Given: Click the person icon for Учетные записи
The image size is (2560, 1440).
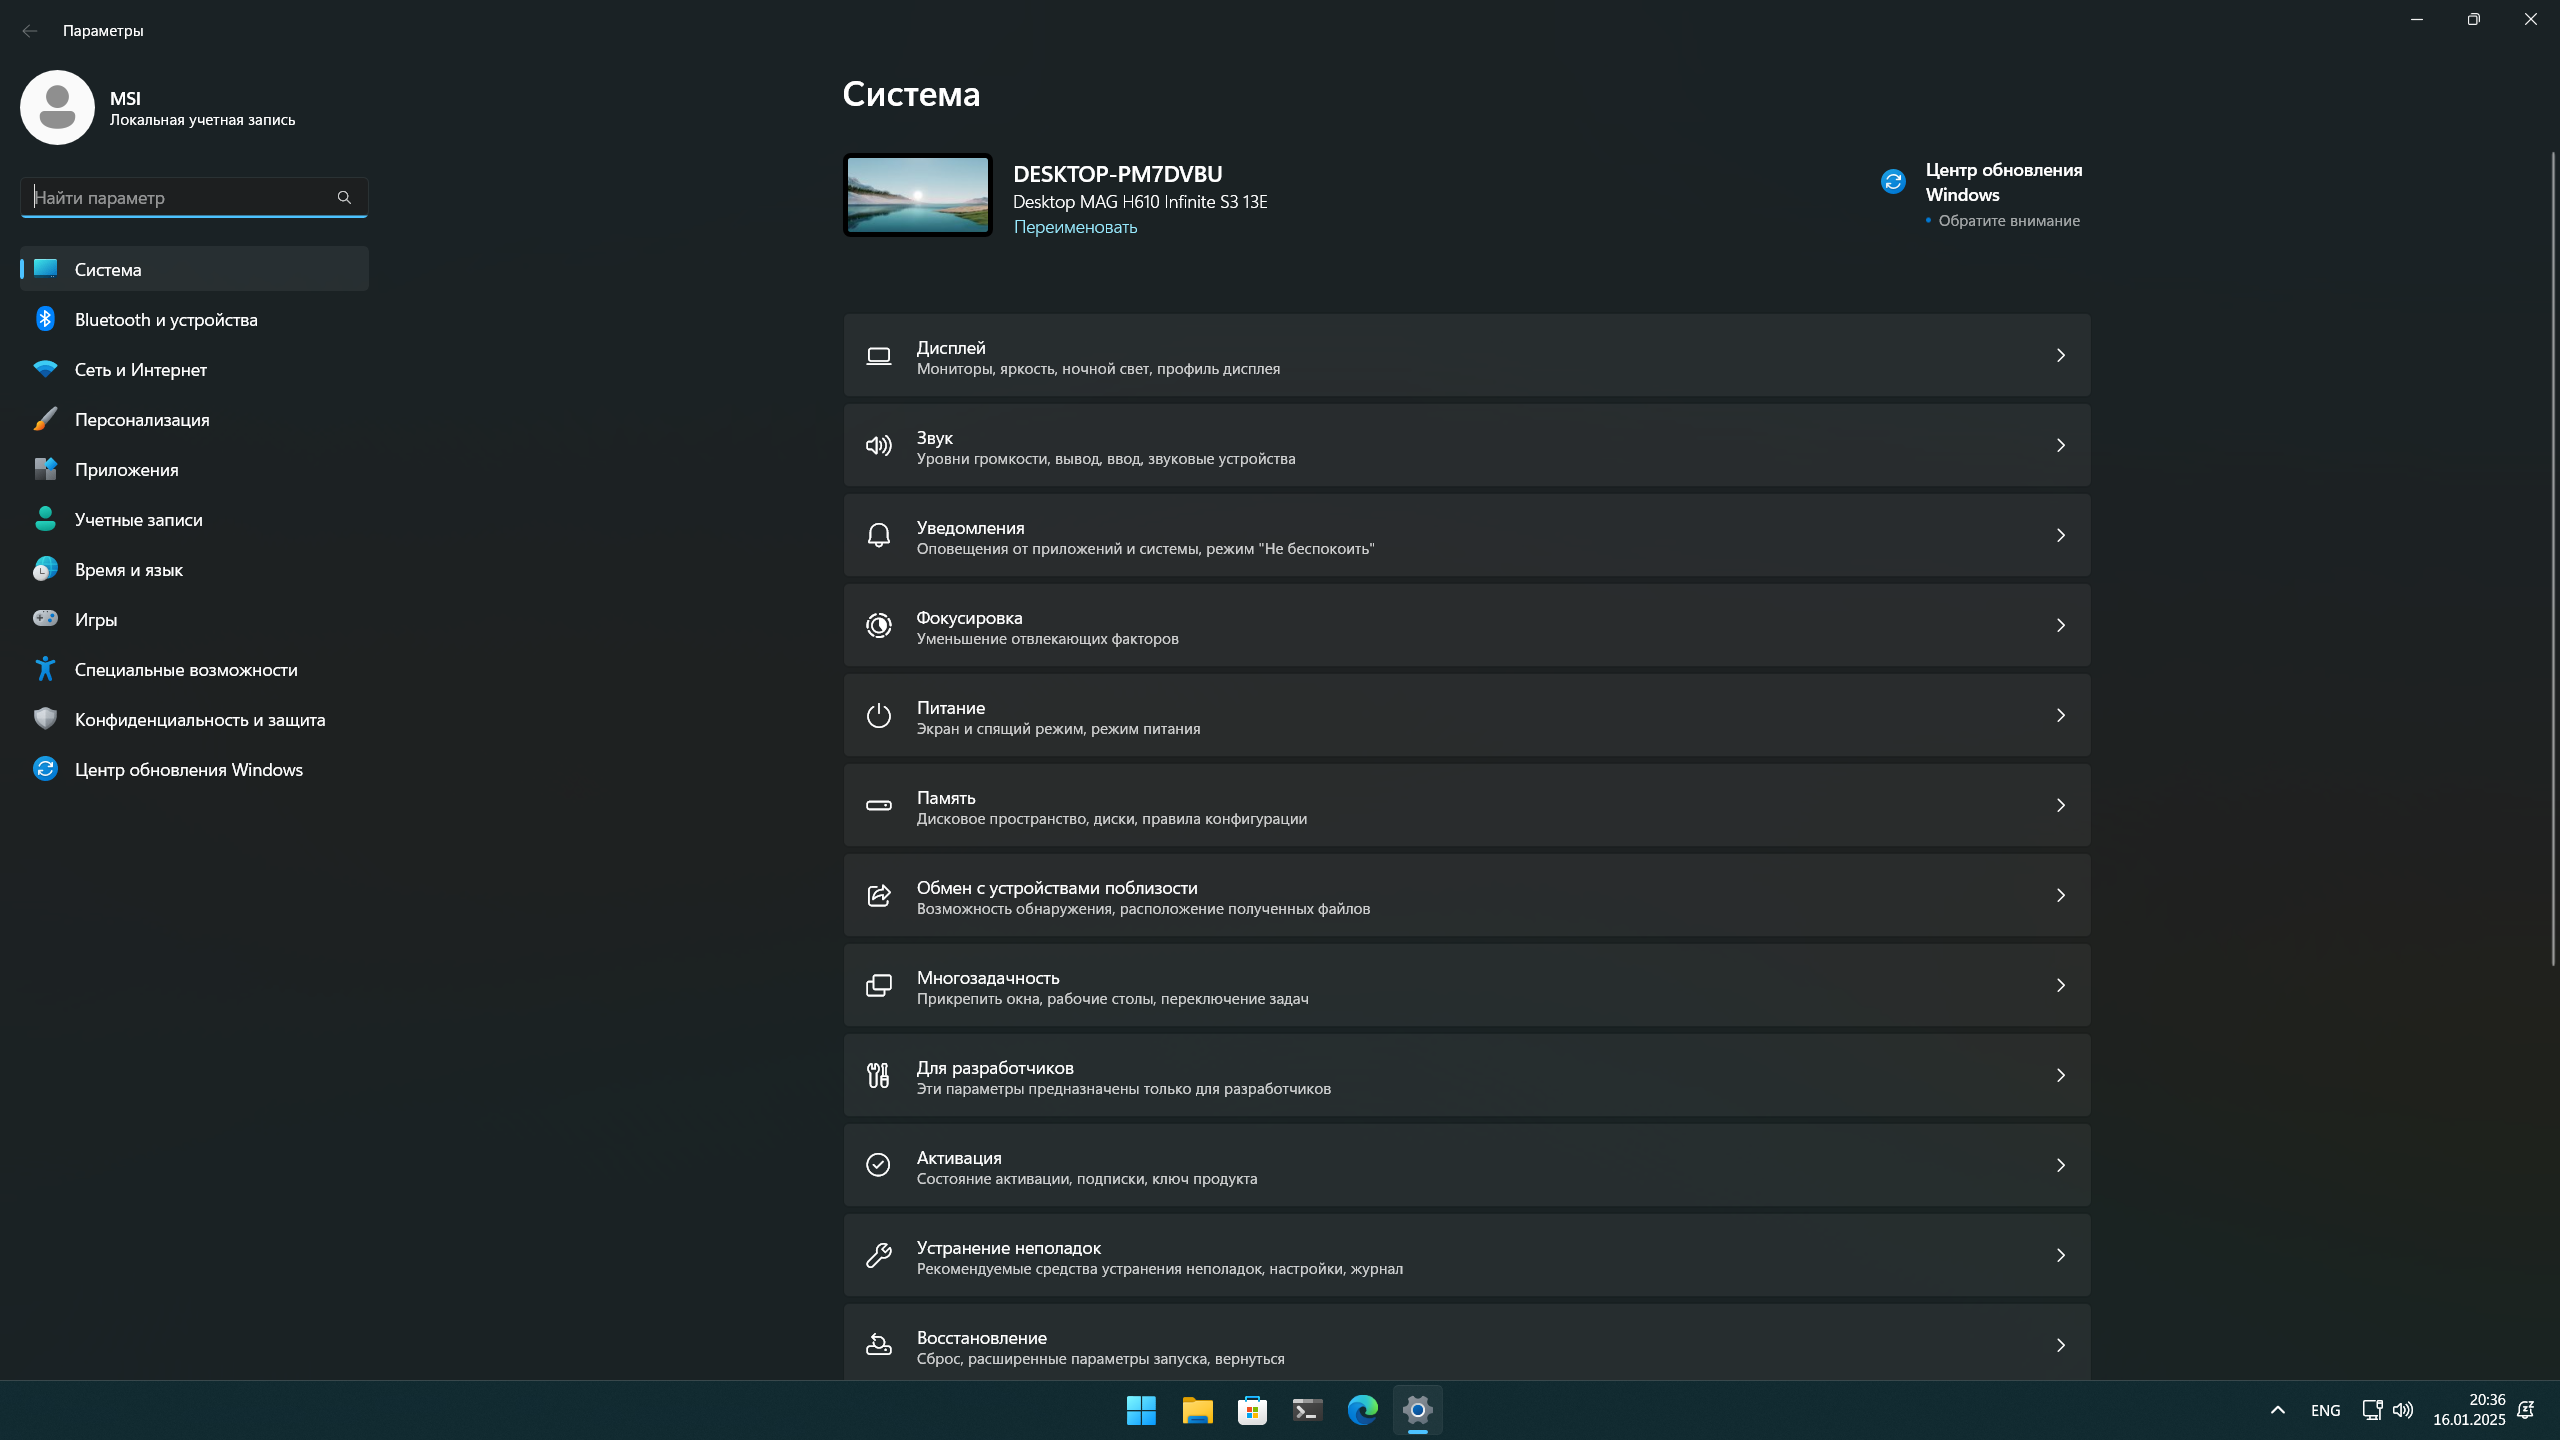Looking at the screenshot, I should [x=45, y=519].
